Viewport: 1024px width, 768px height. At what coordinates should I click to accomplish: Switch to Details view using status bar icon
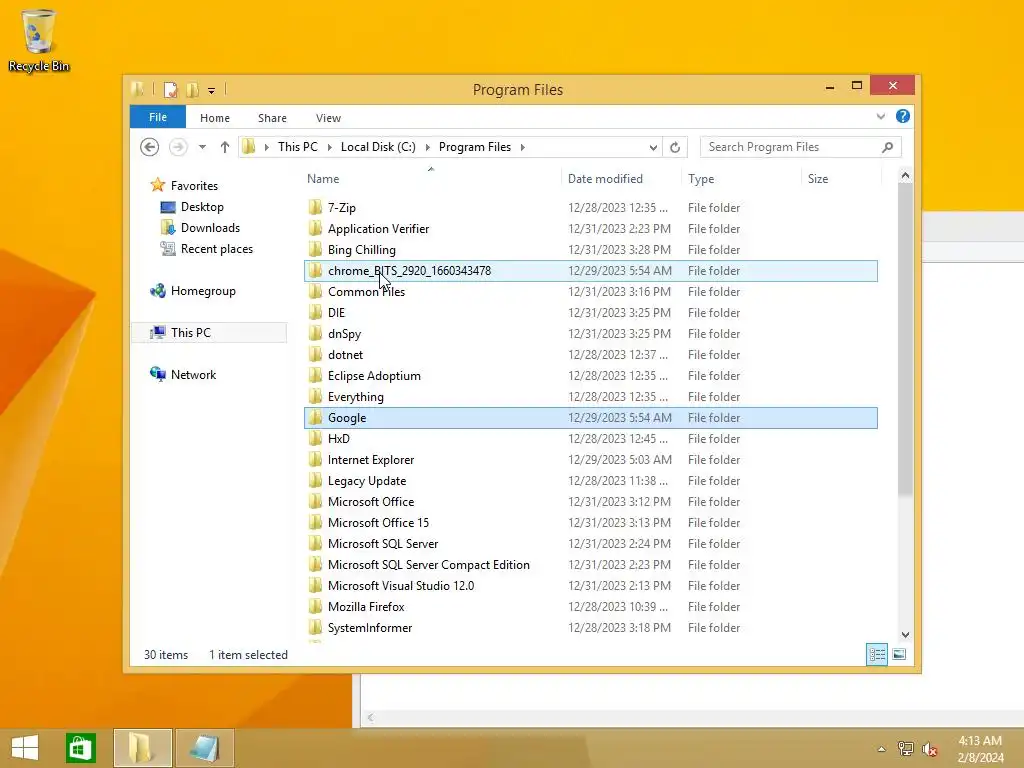click(877, 654)
